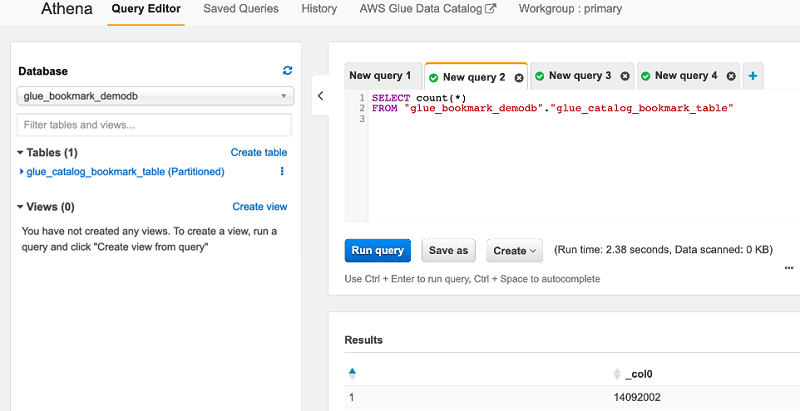Collapse the left sidebar panel arrow
This screenshot has height=411, width=800.
tap(320, 96)
